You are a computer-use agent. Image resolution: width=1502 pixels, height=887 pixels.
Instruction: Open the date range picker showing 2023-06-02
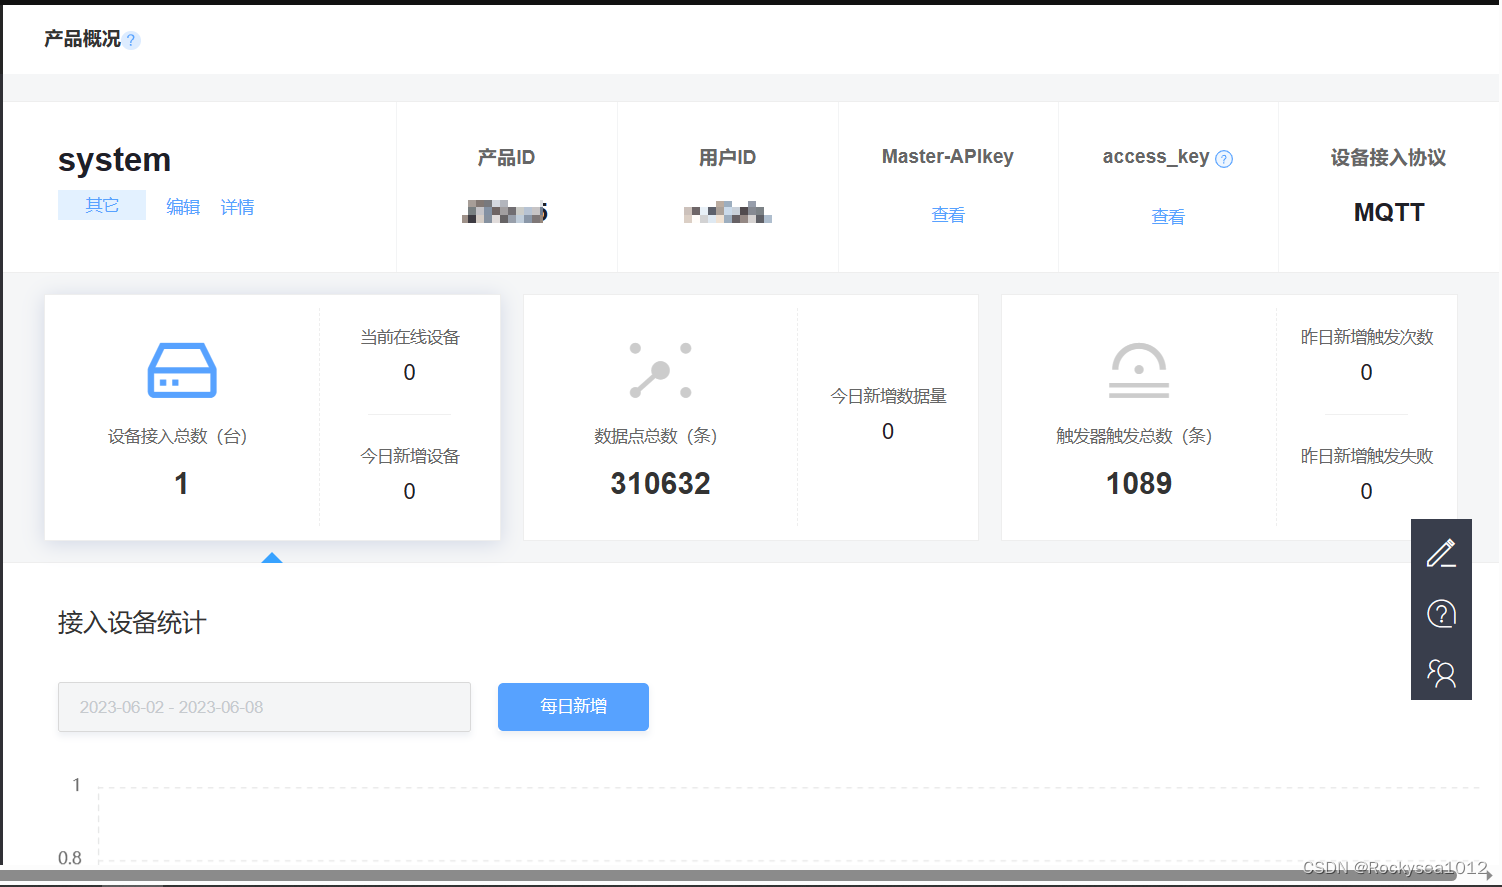[264, 707]
